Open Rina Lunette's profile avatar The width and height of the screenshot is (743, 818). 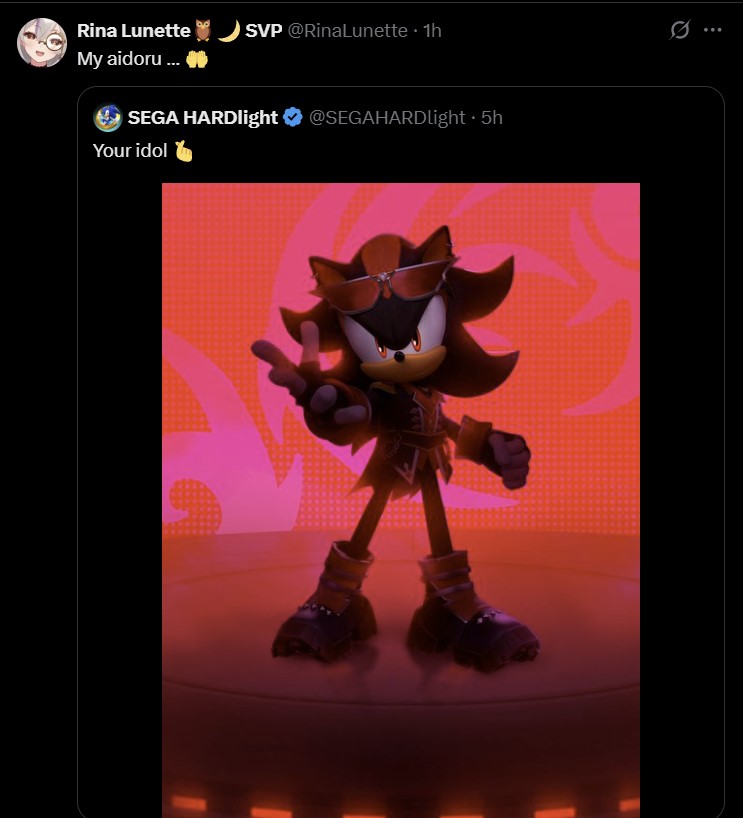pos(42,43)
